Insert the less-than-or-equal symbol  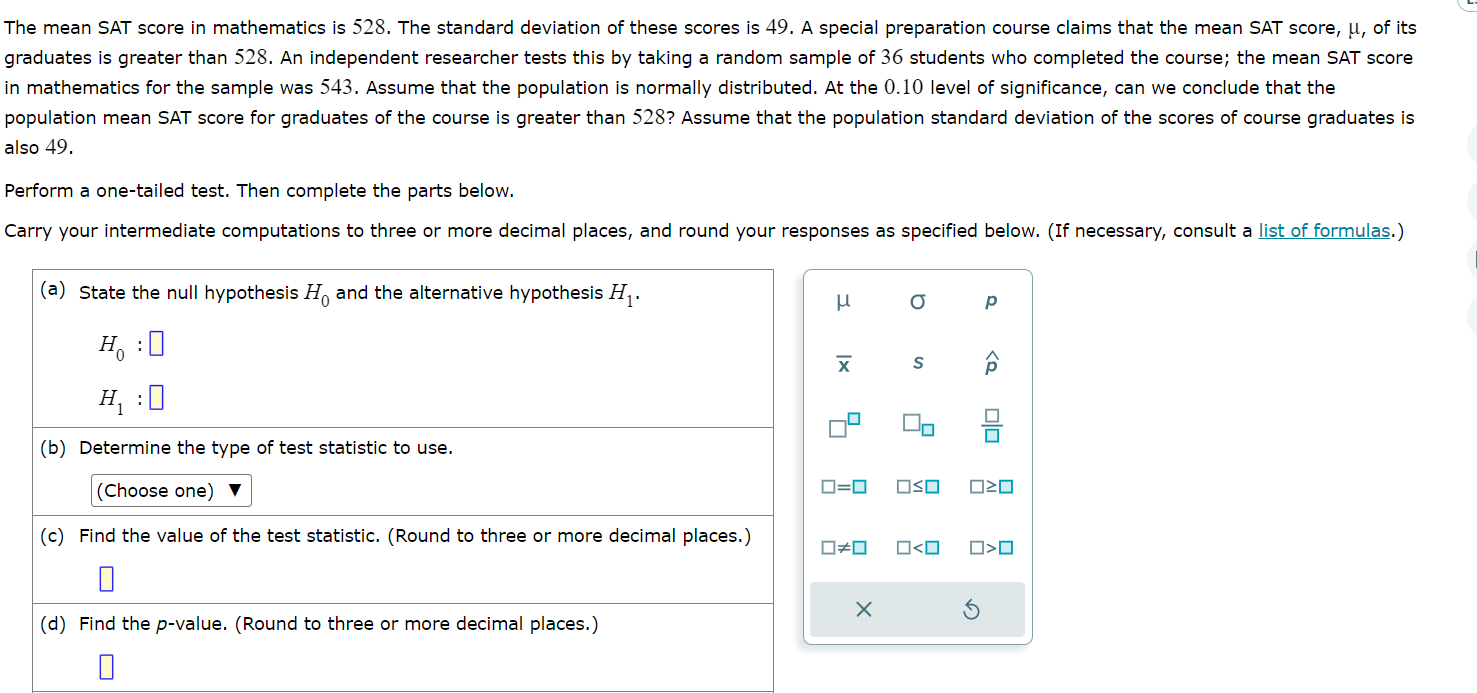pyautogui.click(x=917, y=487)
